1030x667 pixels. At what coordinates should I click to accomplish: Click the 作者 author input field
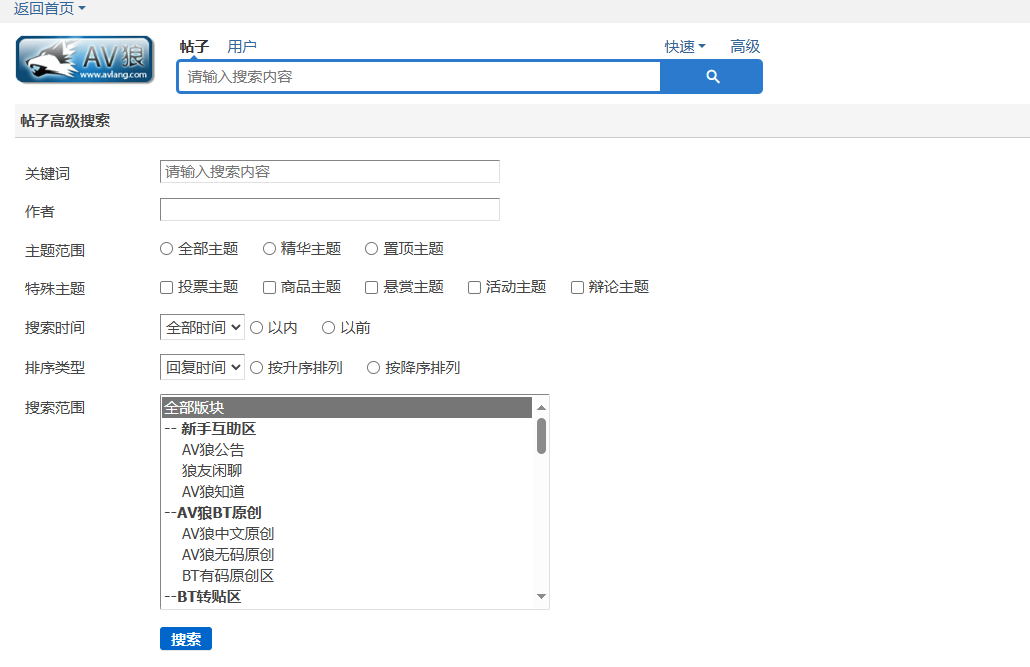[329, 209]
